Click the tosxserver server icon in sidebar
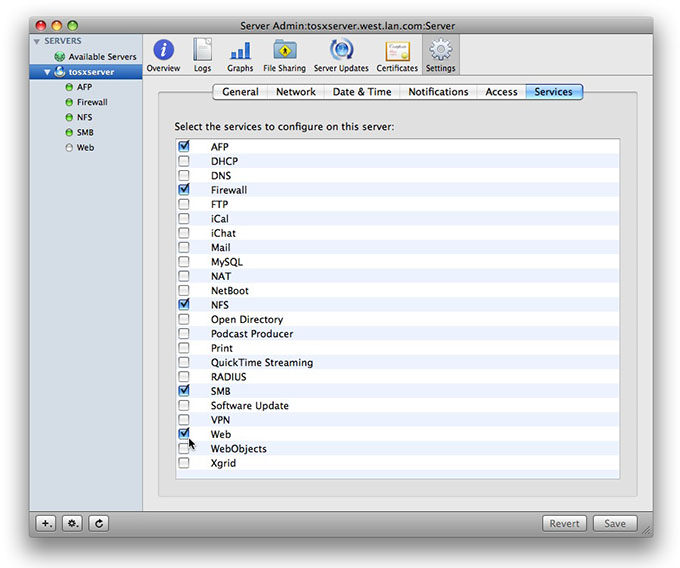The width and height of the screenshot is (680, 568). point(59,72)
